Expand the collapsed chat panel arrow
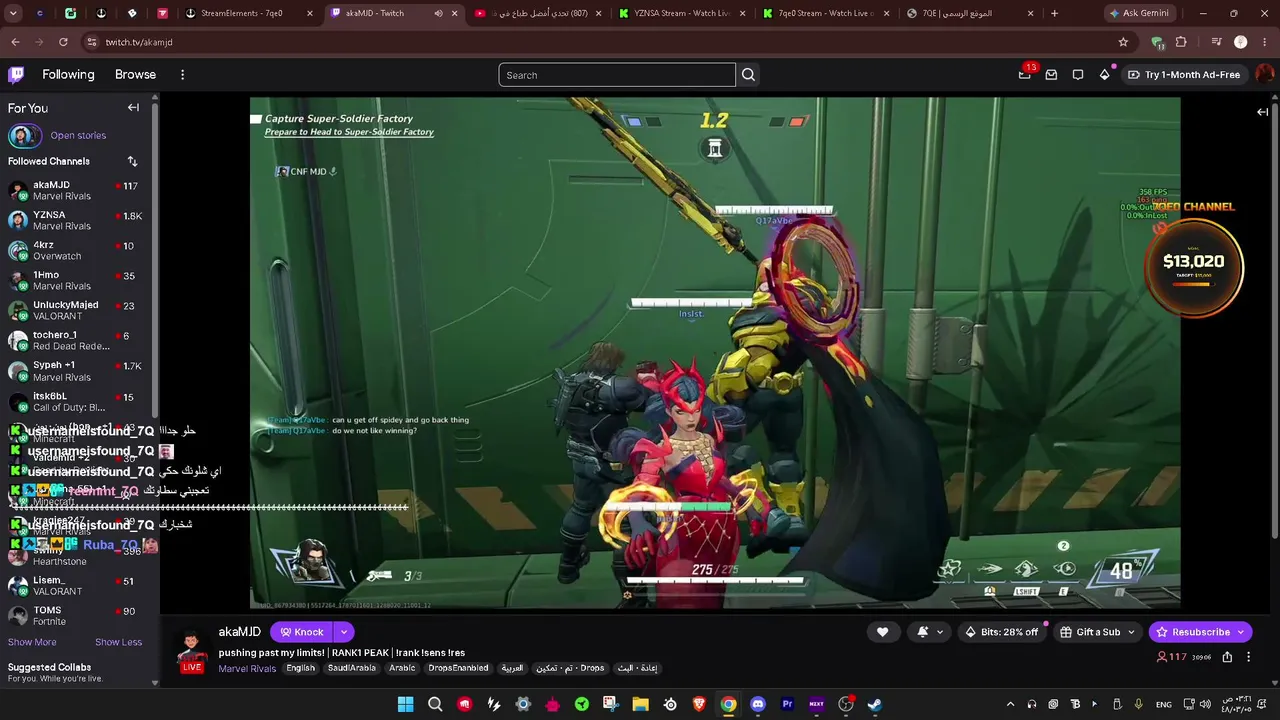 (x=1263, y=112)
